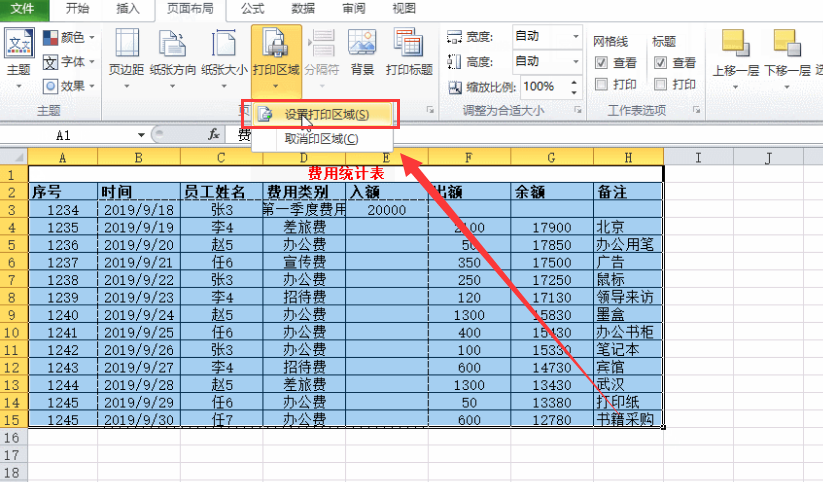The height and width of the screenshot is (482, 823).
Task: Toggle 网格线 打印 checkbox
Action: click(602, 84)
